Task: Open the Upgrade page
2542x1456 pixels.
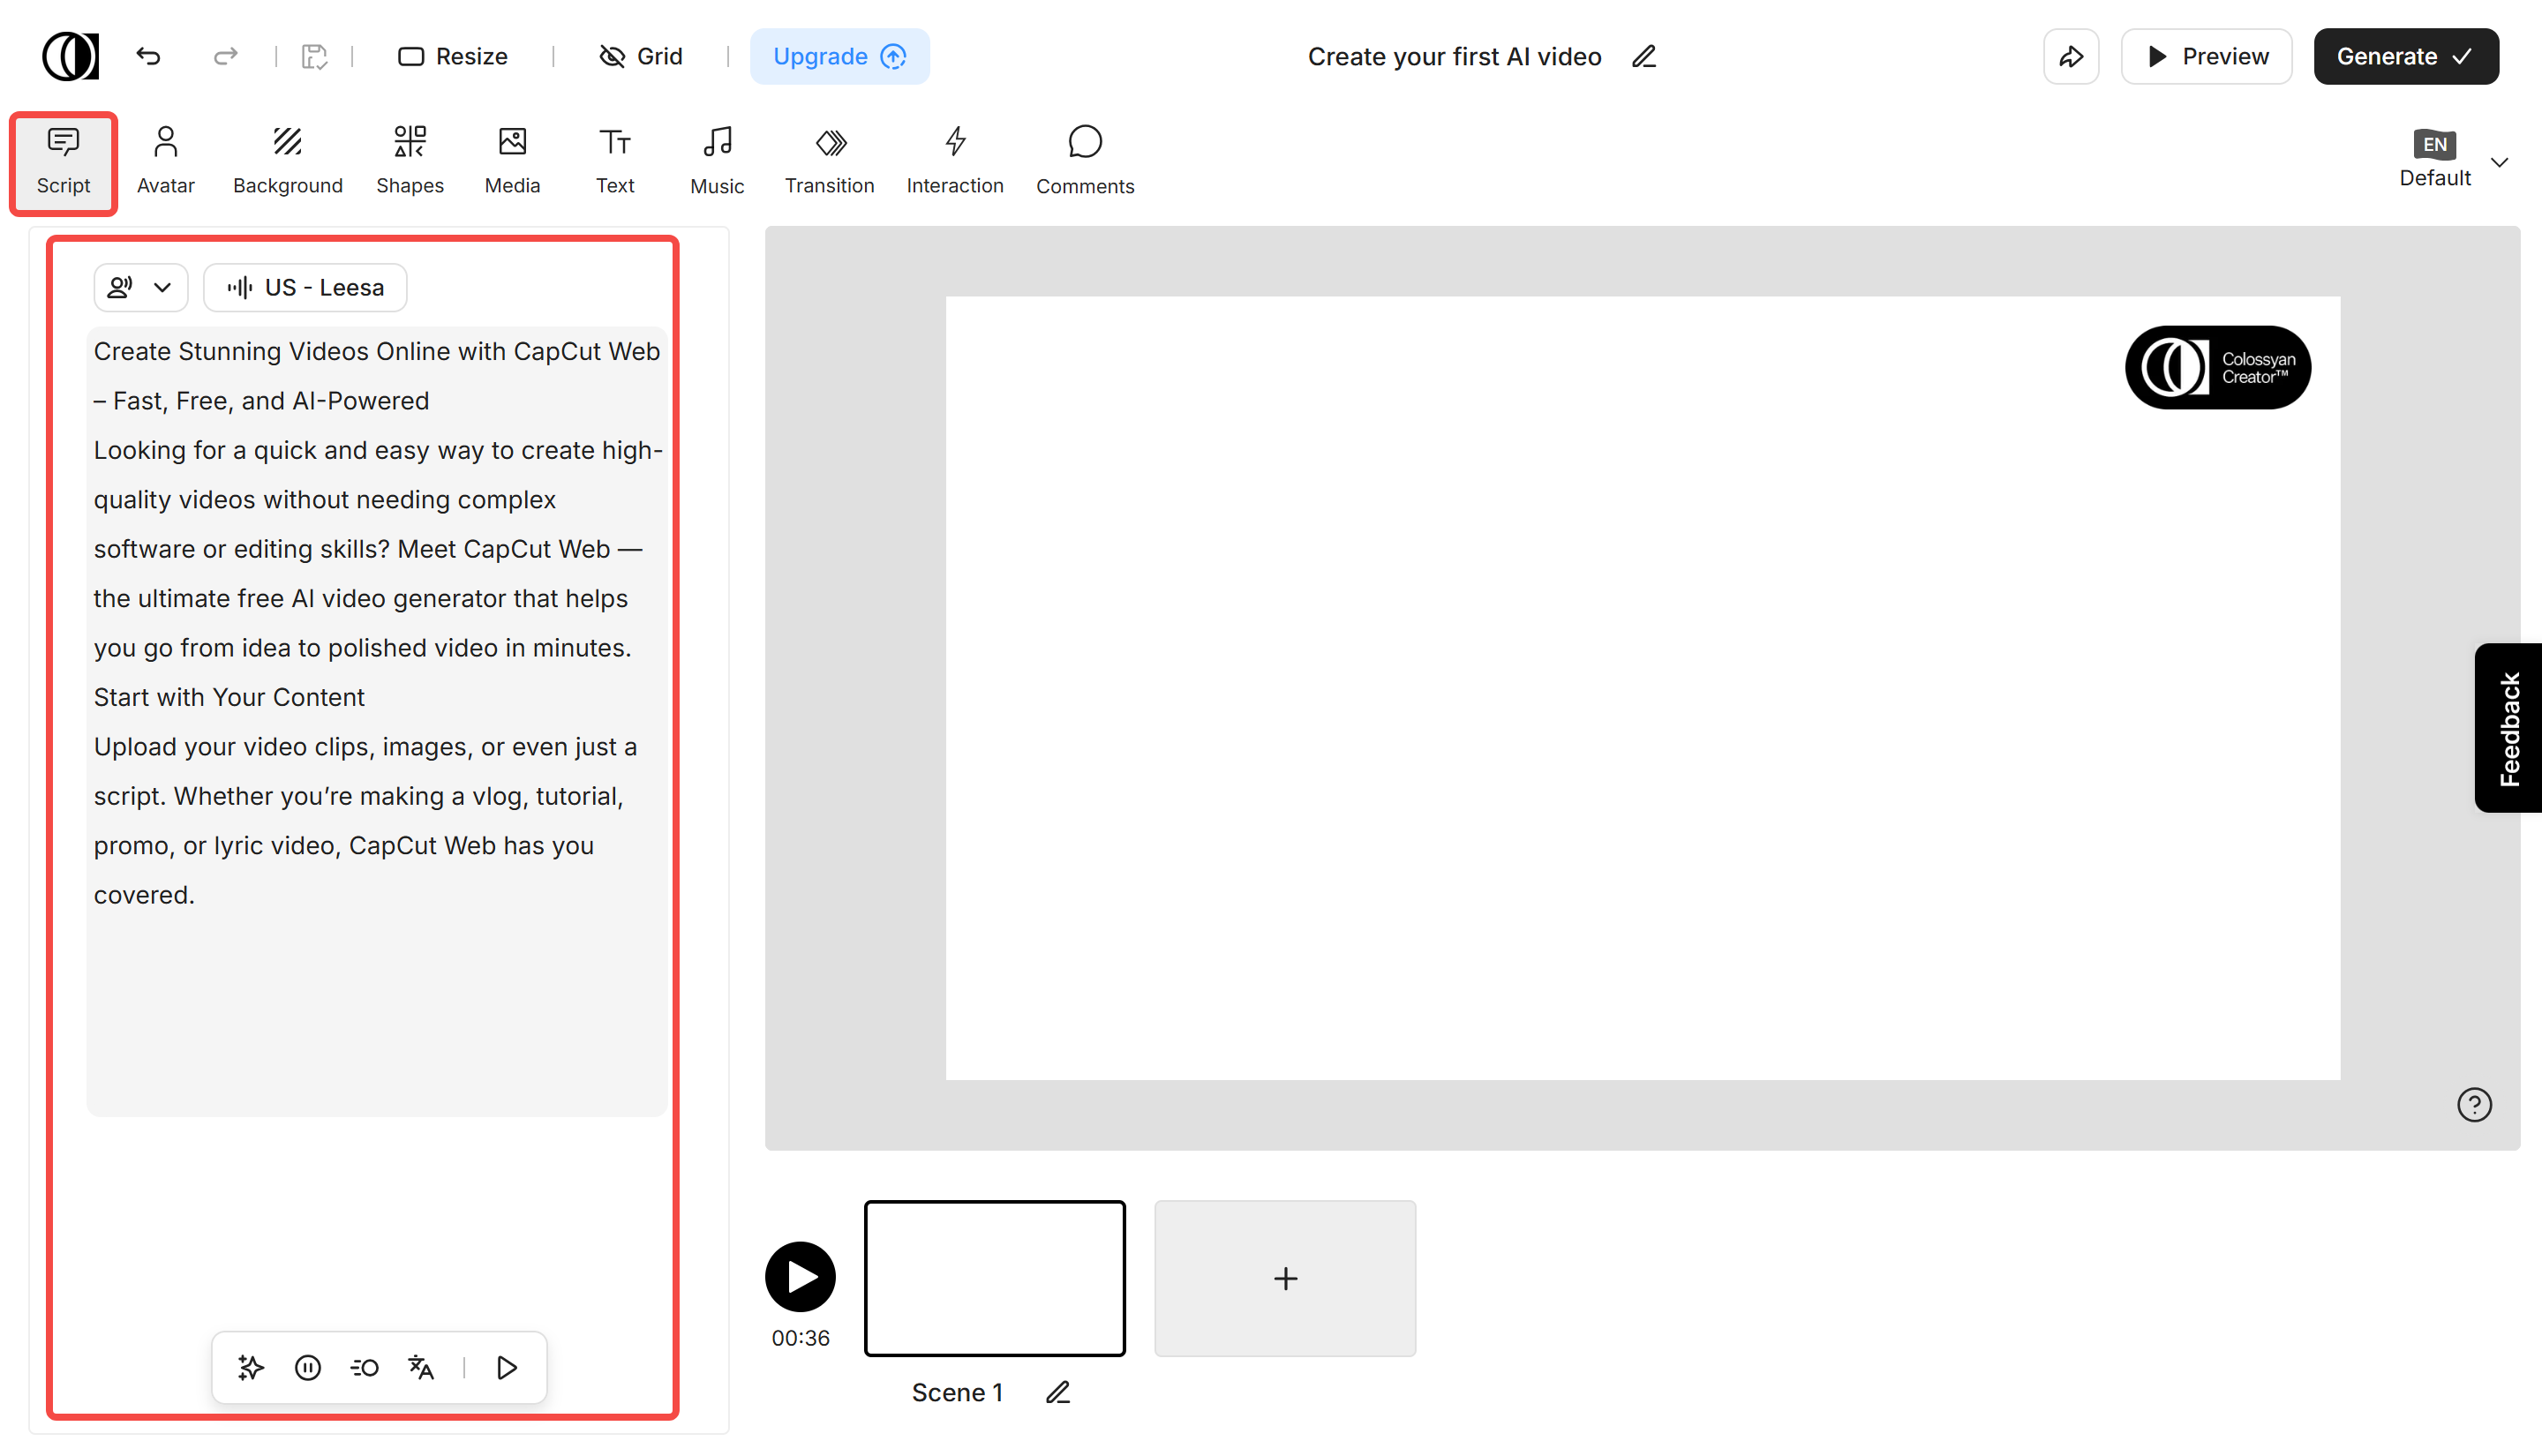Action: click(x=839, y=56)
